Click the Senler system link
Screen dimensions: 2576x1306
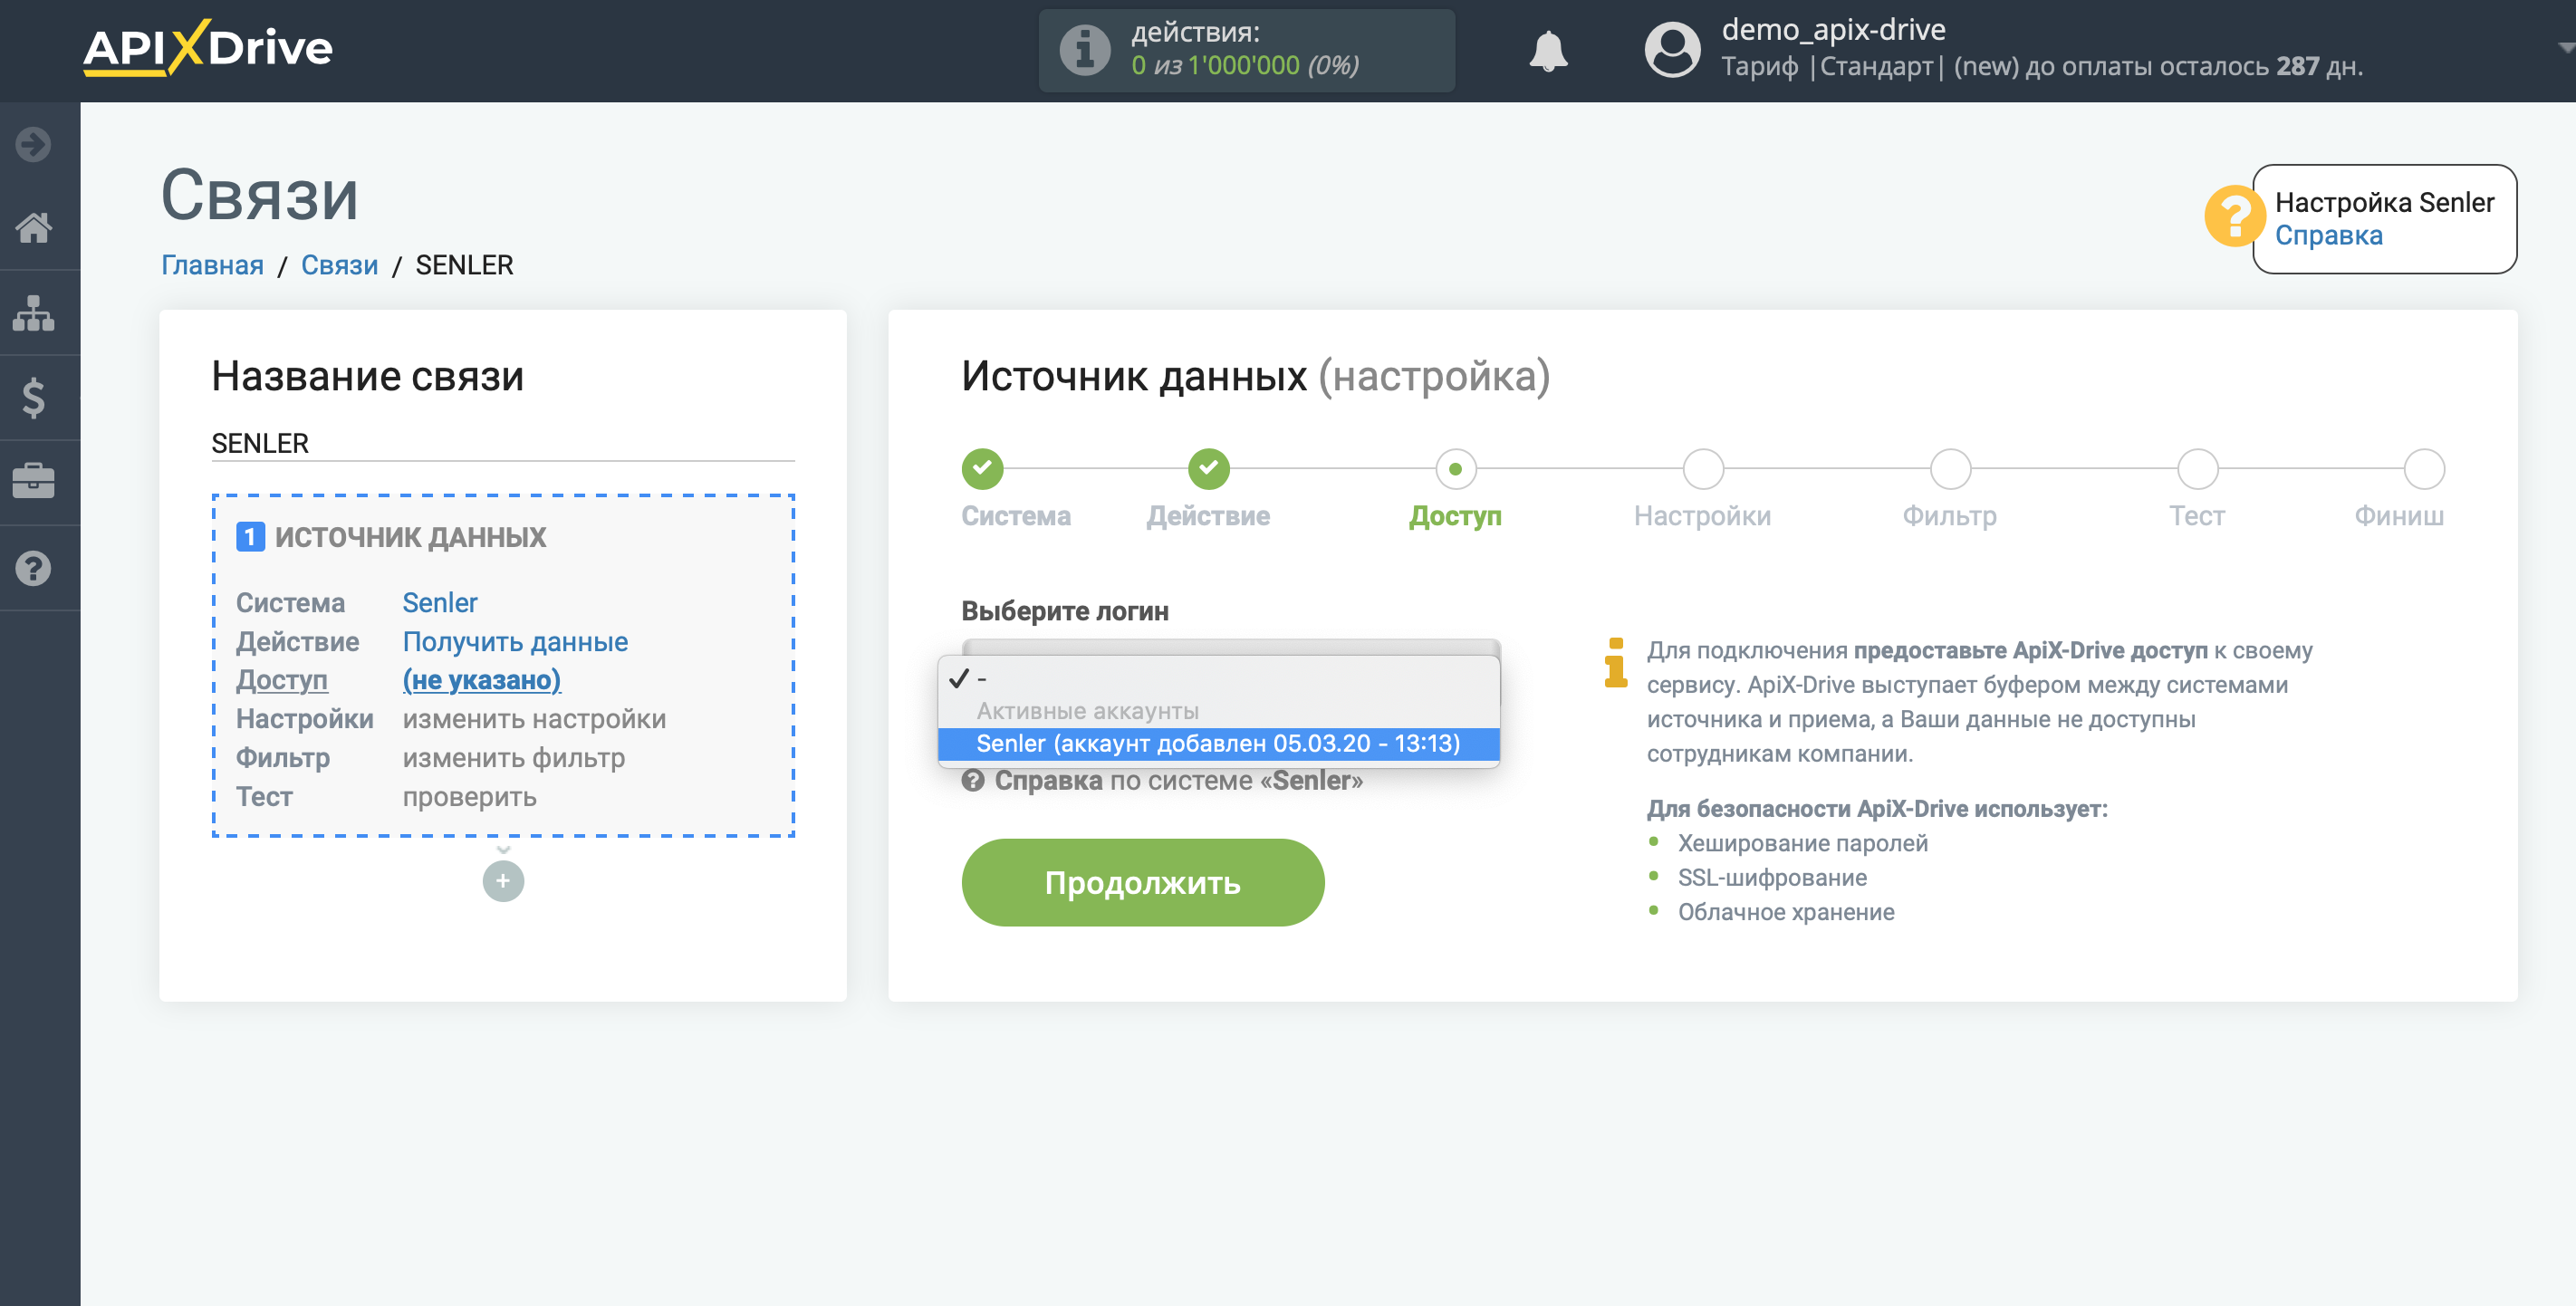coord(439,602)
